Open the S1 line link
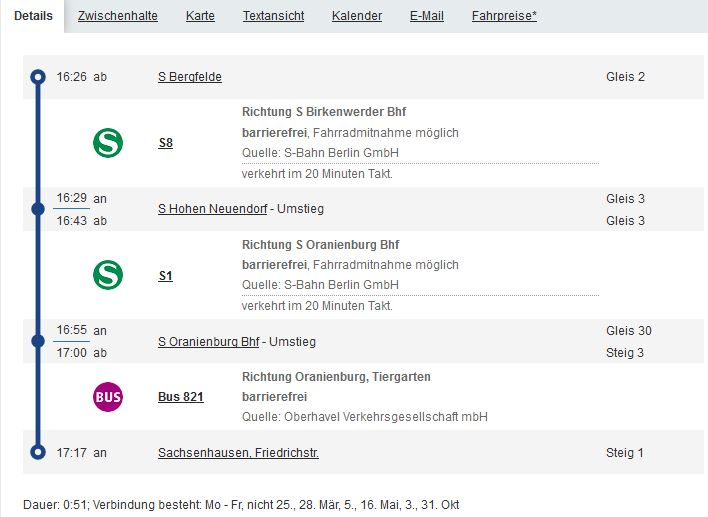 tap(166, 275)
